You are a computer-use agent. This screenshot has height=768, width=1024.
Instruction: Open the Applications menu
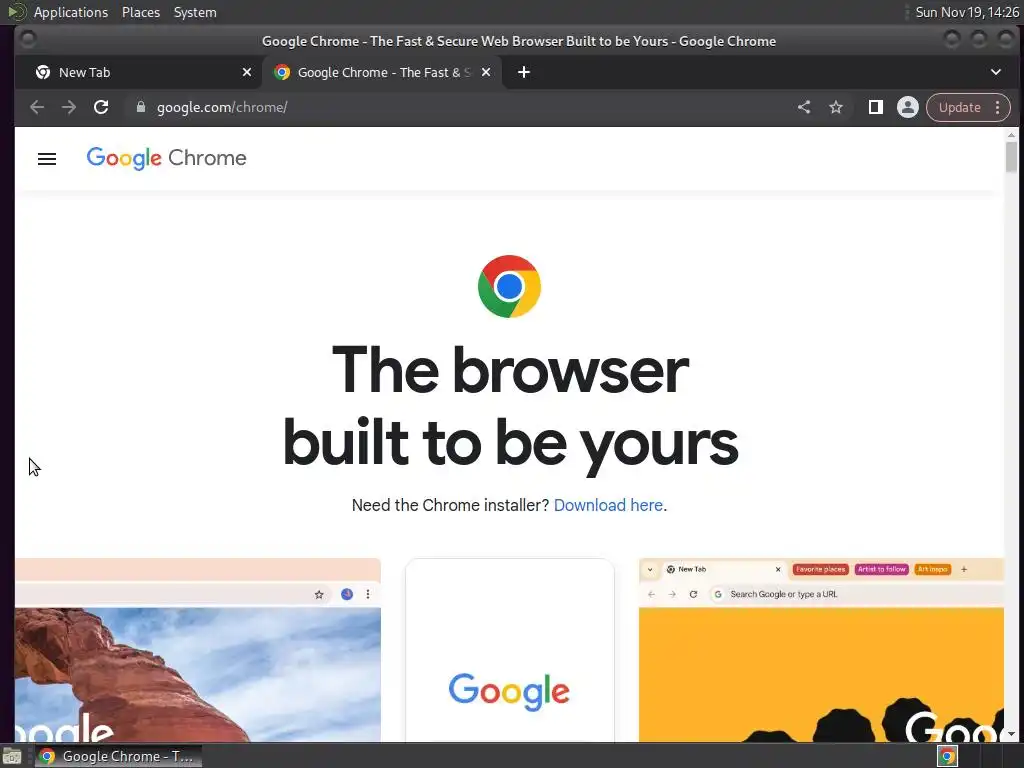71,12
